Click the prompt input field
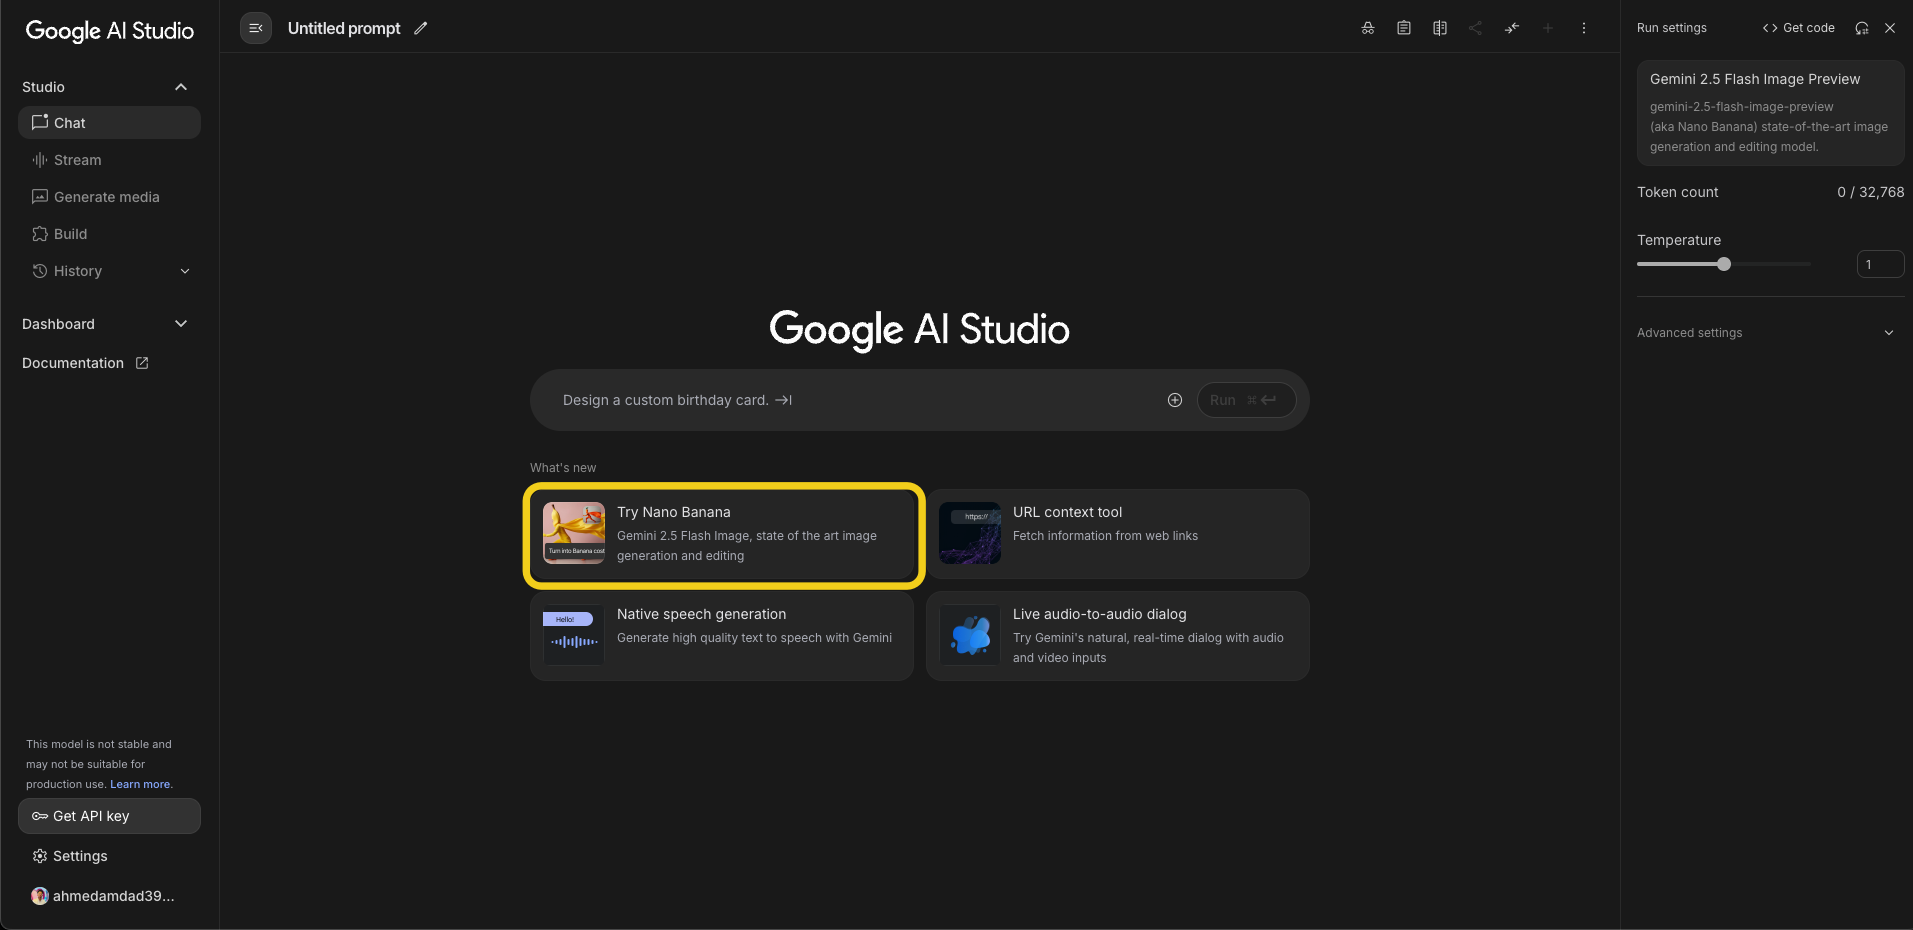This screenshot has width=1913, height=930. (x=855, y=400)
